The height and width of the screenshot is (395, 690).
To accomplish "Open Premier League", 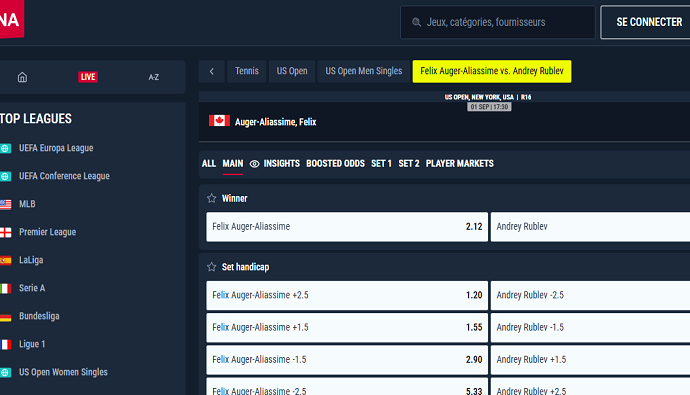I will (48, 232).
